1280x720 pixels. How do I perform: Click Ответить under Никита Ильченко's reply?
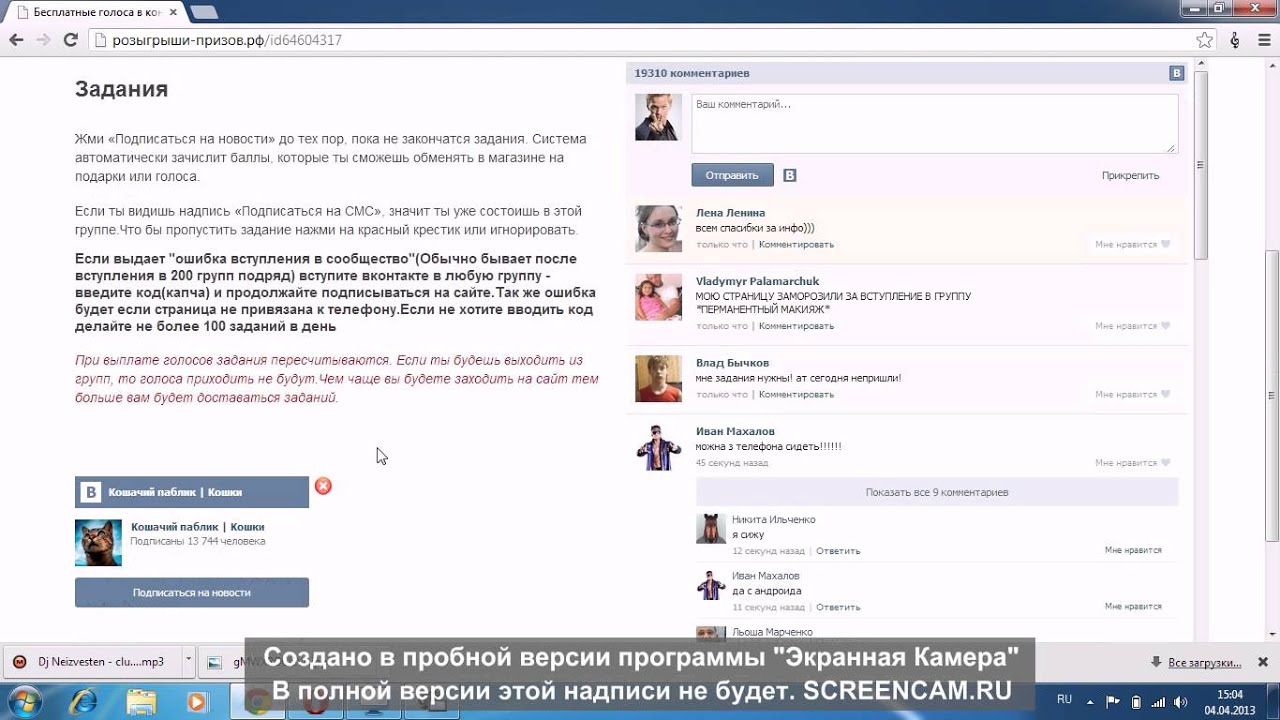(838, 551)
